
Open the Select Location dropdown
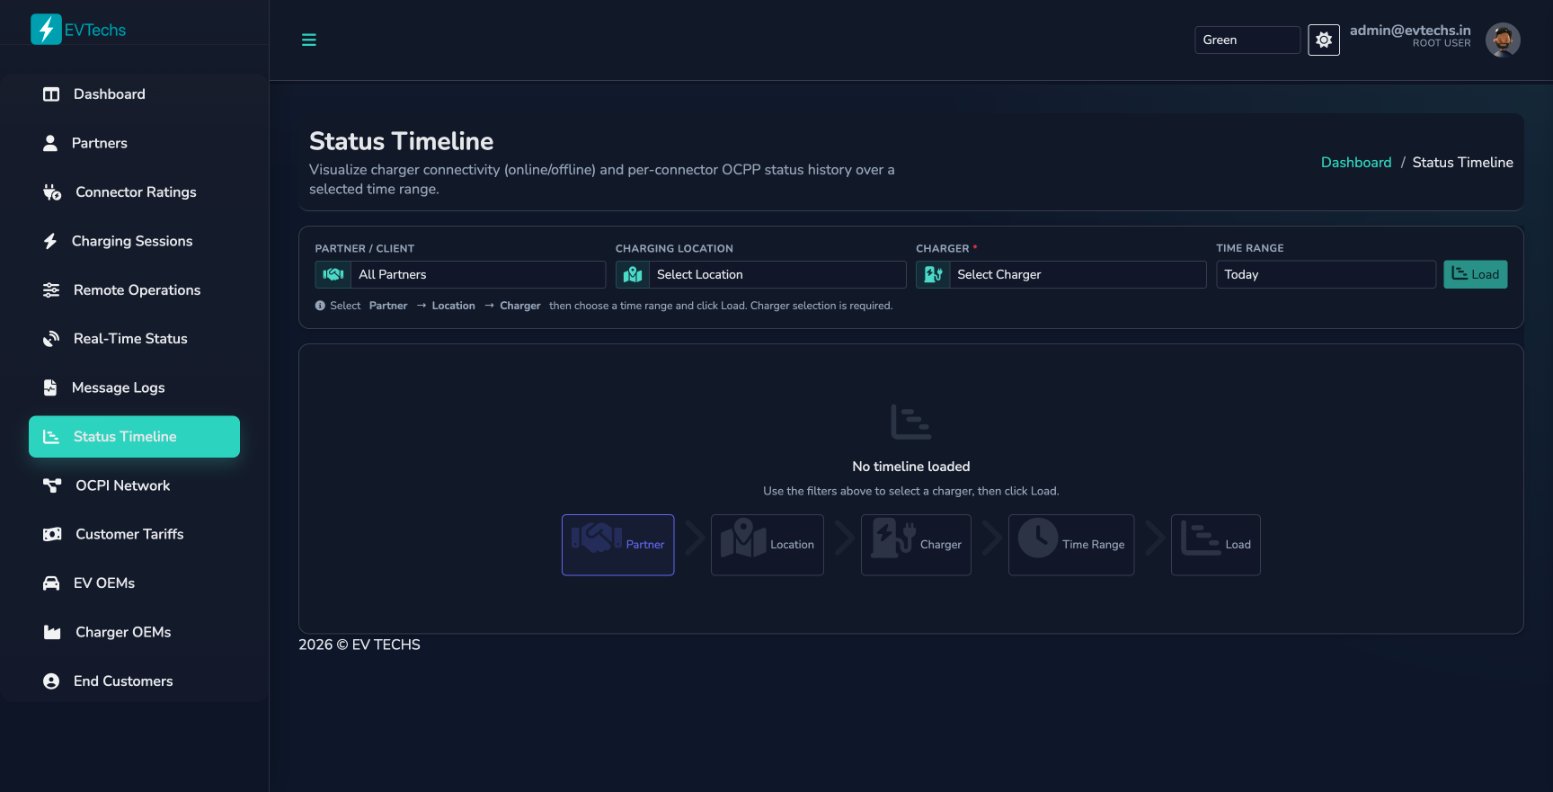[x=778, y=273]
